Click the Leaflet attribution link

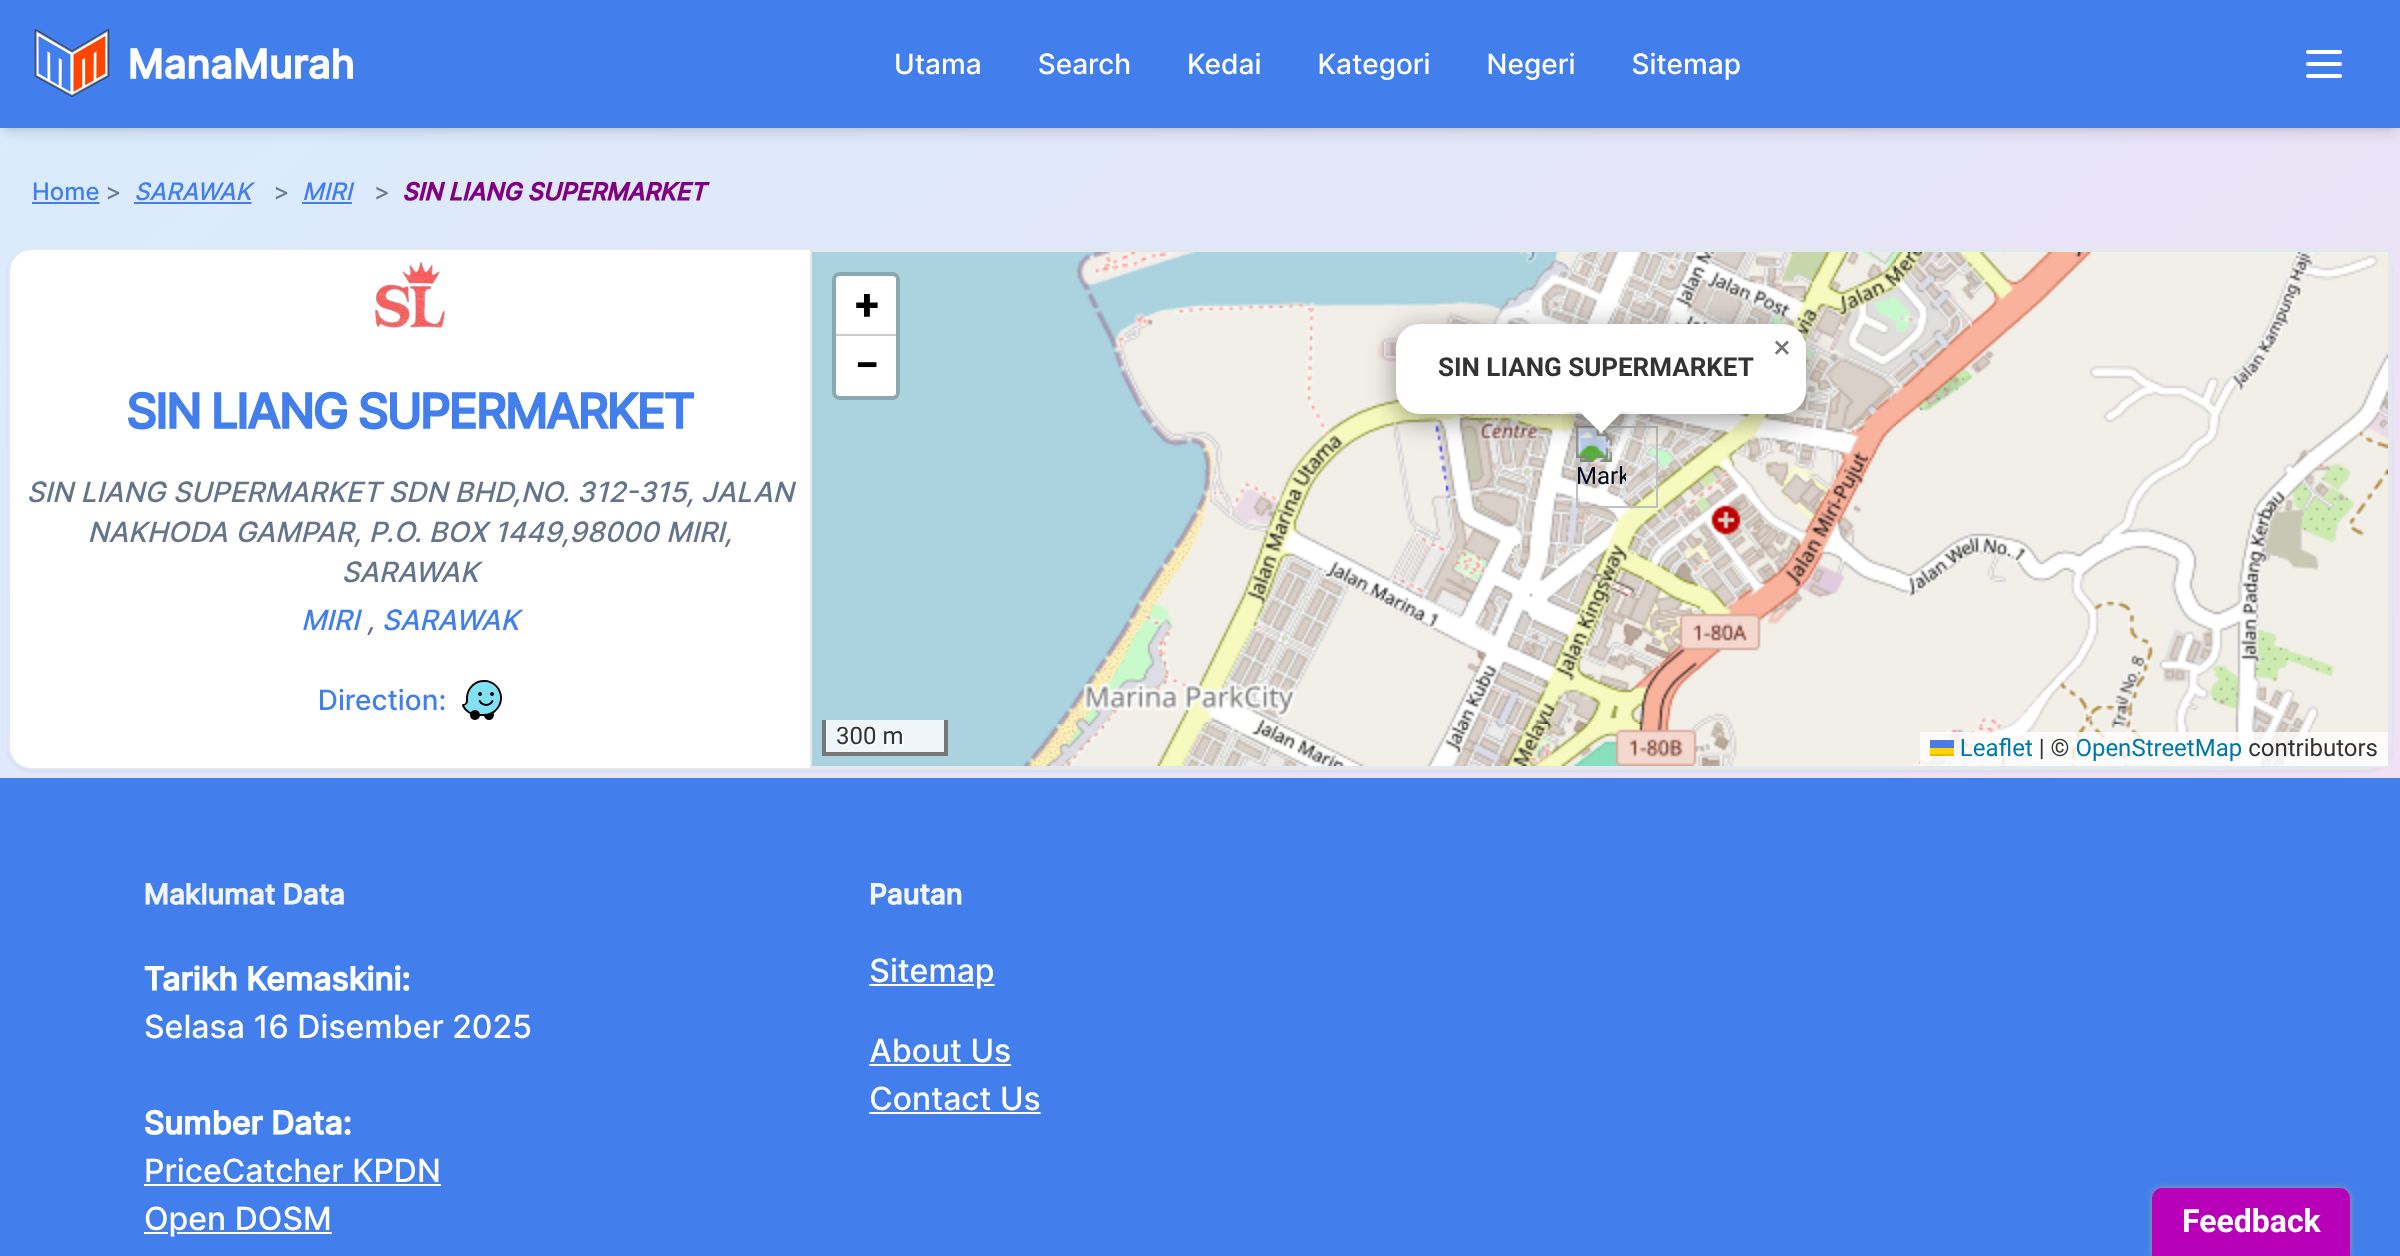pos(1995,748)
